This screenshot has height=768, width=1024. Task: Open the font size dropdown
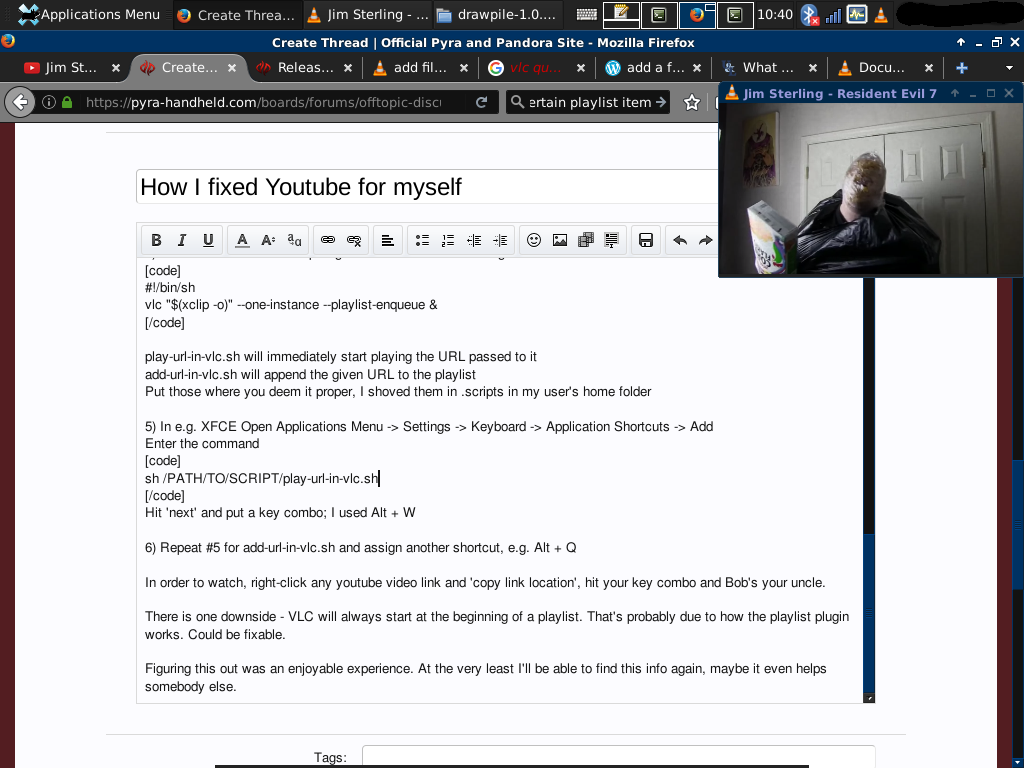pos(268,240)
